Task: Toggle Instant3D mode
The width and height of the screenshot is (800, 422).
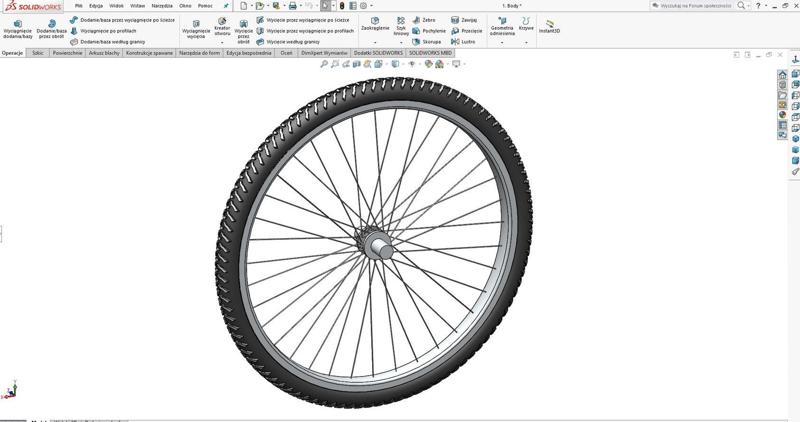Action: [x=549, y=27]
